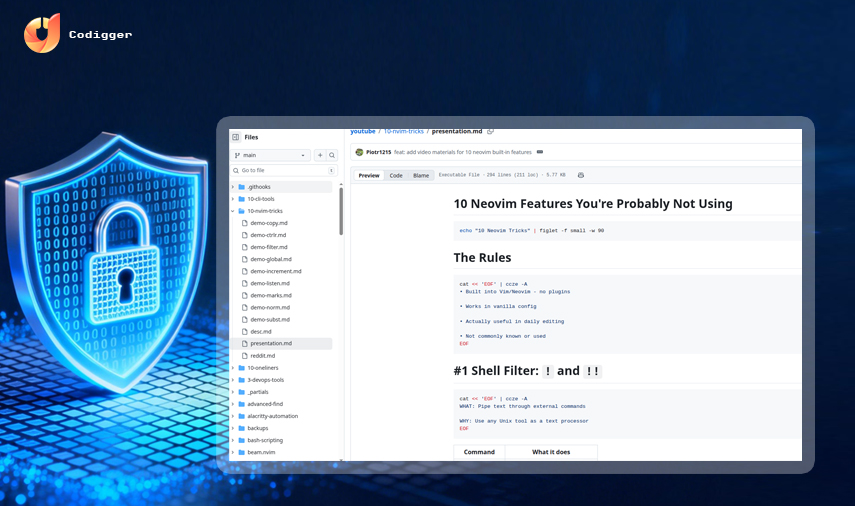Click the search magnifier next to plus

point(332,155)
